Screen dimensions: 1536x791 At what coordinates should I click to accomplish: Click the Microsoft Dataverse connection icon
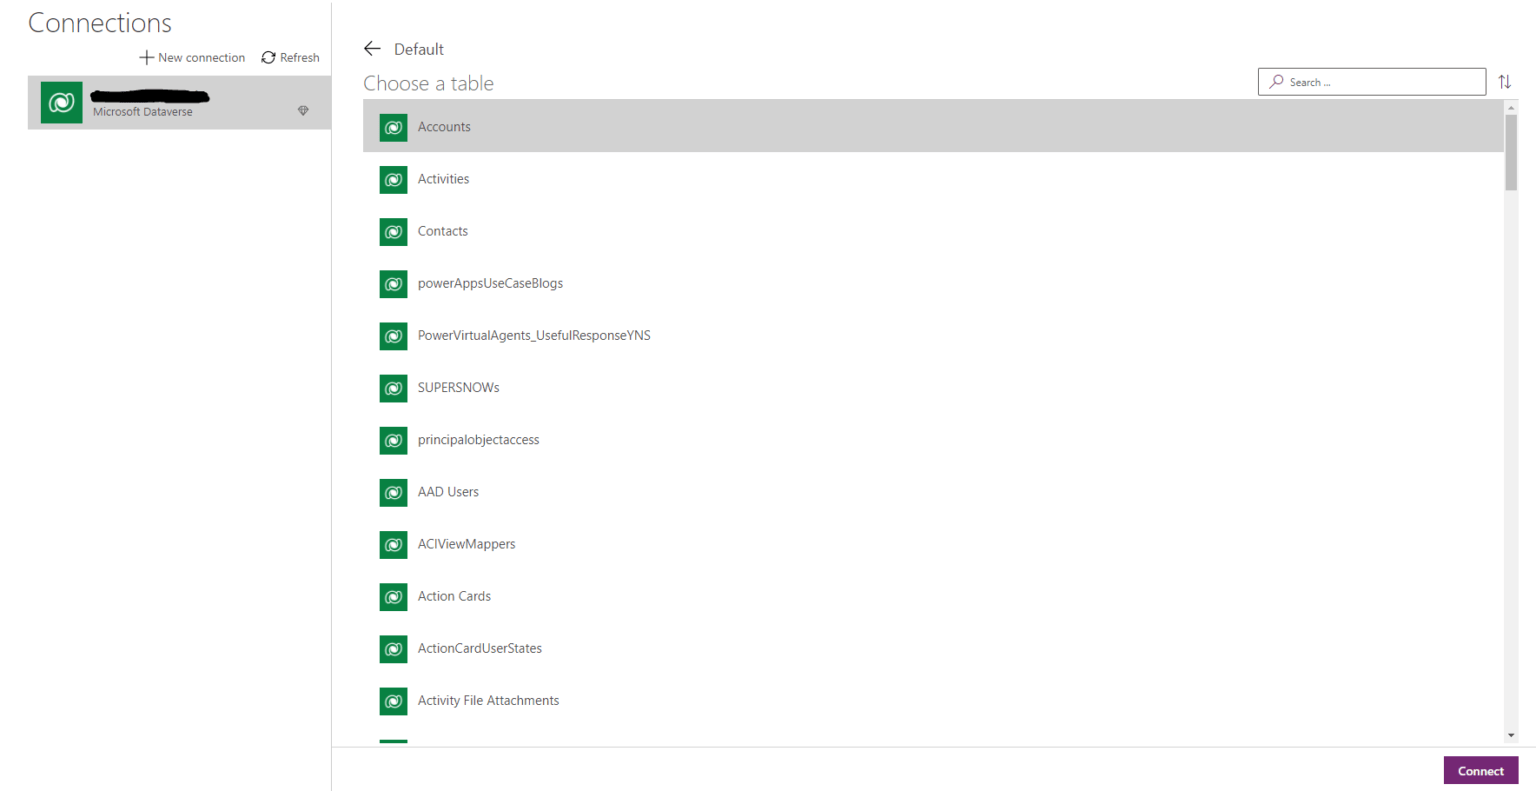pos(61,103)
